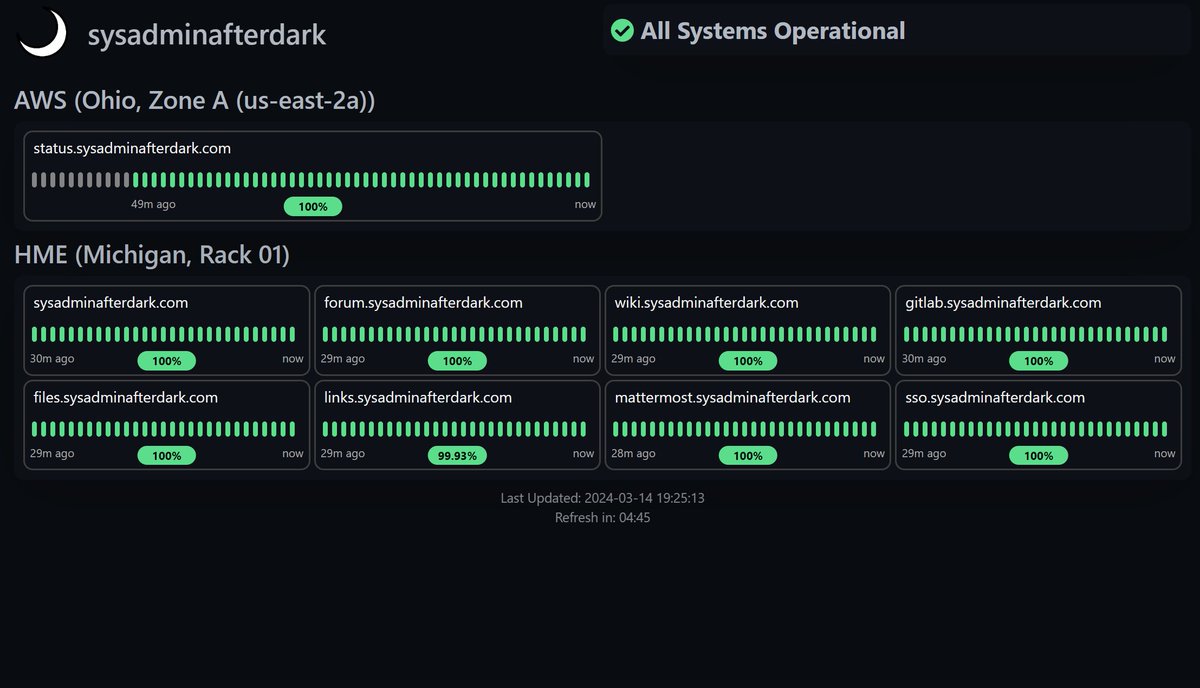The image size is (1200, 688).
Task: Open links.sysadminafterdark.com monitor name
Action: tap(418, 397)
